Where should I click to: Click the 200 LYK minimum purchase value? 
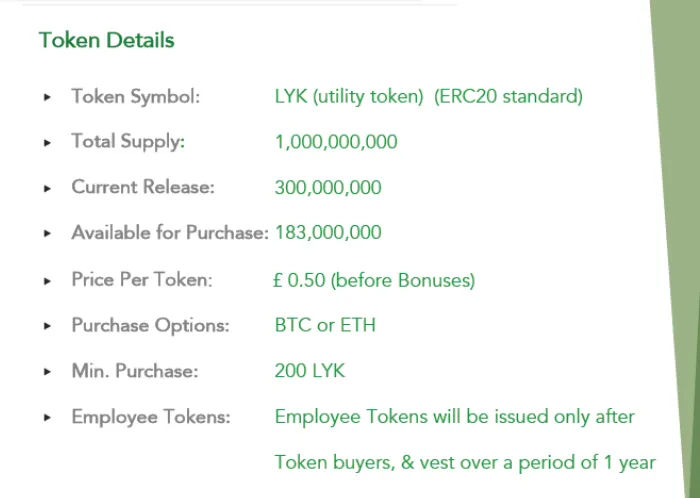click(x=310, y=371)
